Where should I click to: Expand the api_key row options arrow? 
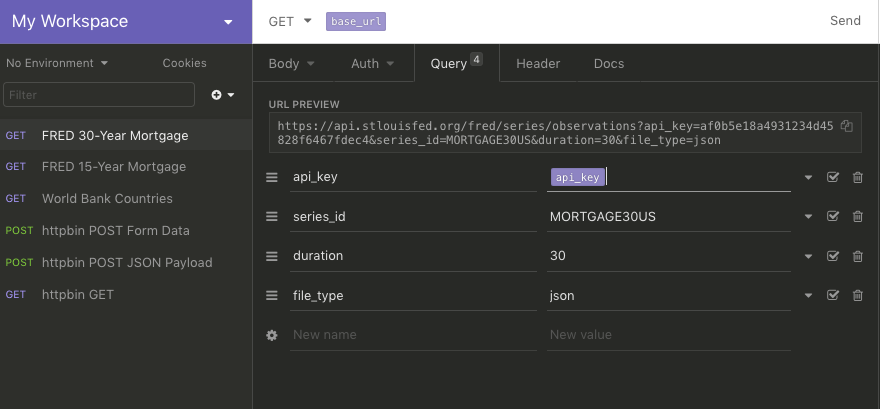pyautogui.click(x=808, y=177)
